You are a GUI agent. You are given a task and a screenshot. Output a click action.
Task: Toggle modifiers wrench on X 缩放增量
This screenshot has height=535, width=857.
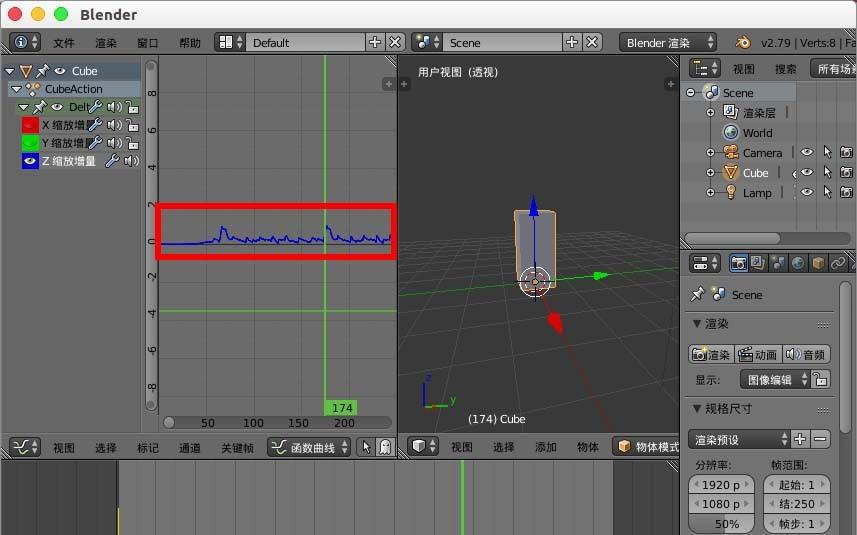[95, 125]
